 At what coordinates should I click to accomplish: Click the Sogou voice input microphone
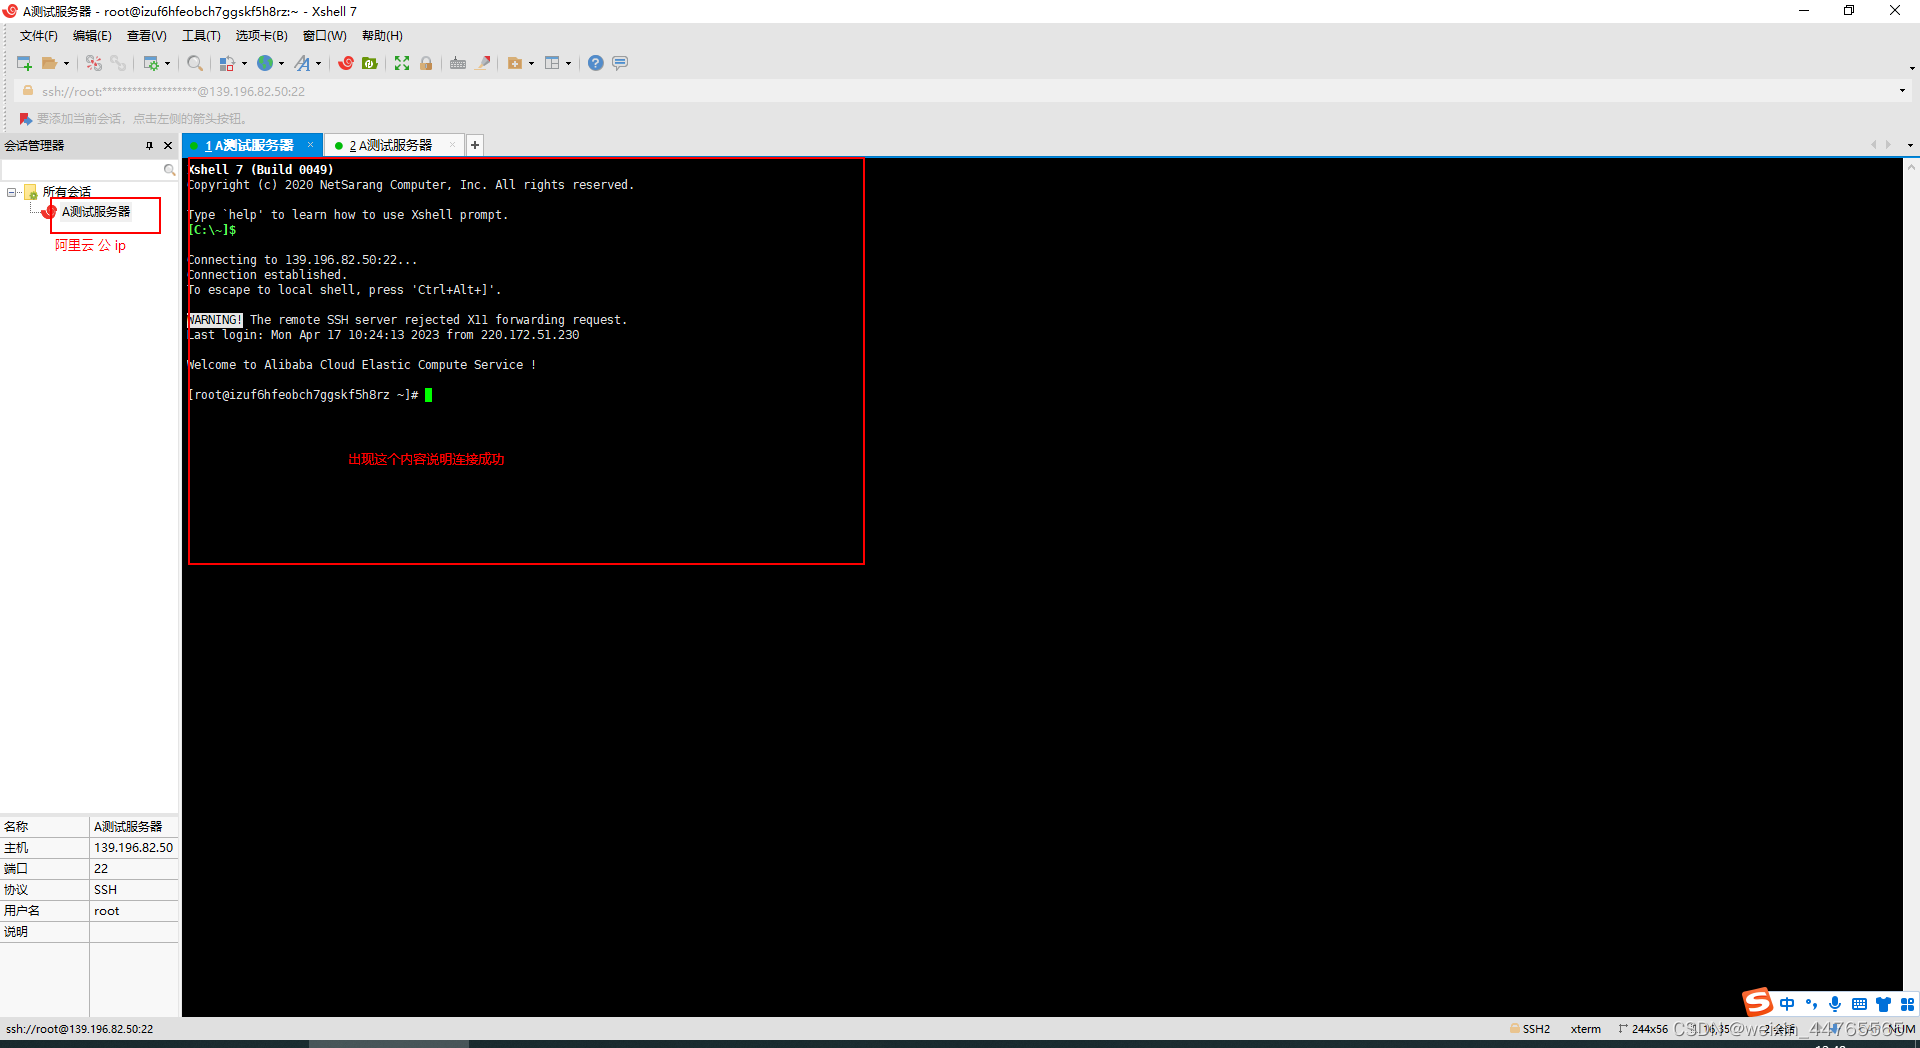pyautogui.click(x=1835, y=1004)
